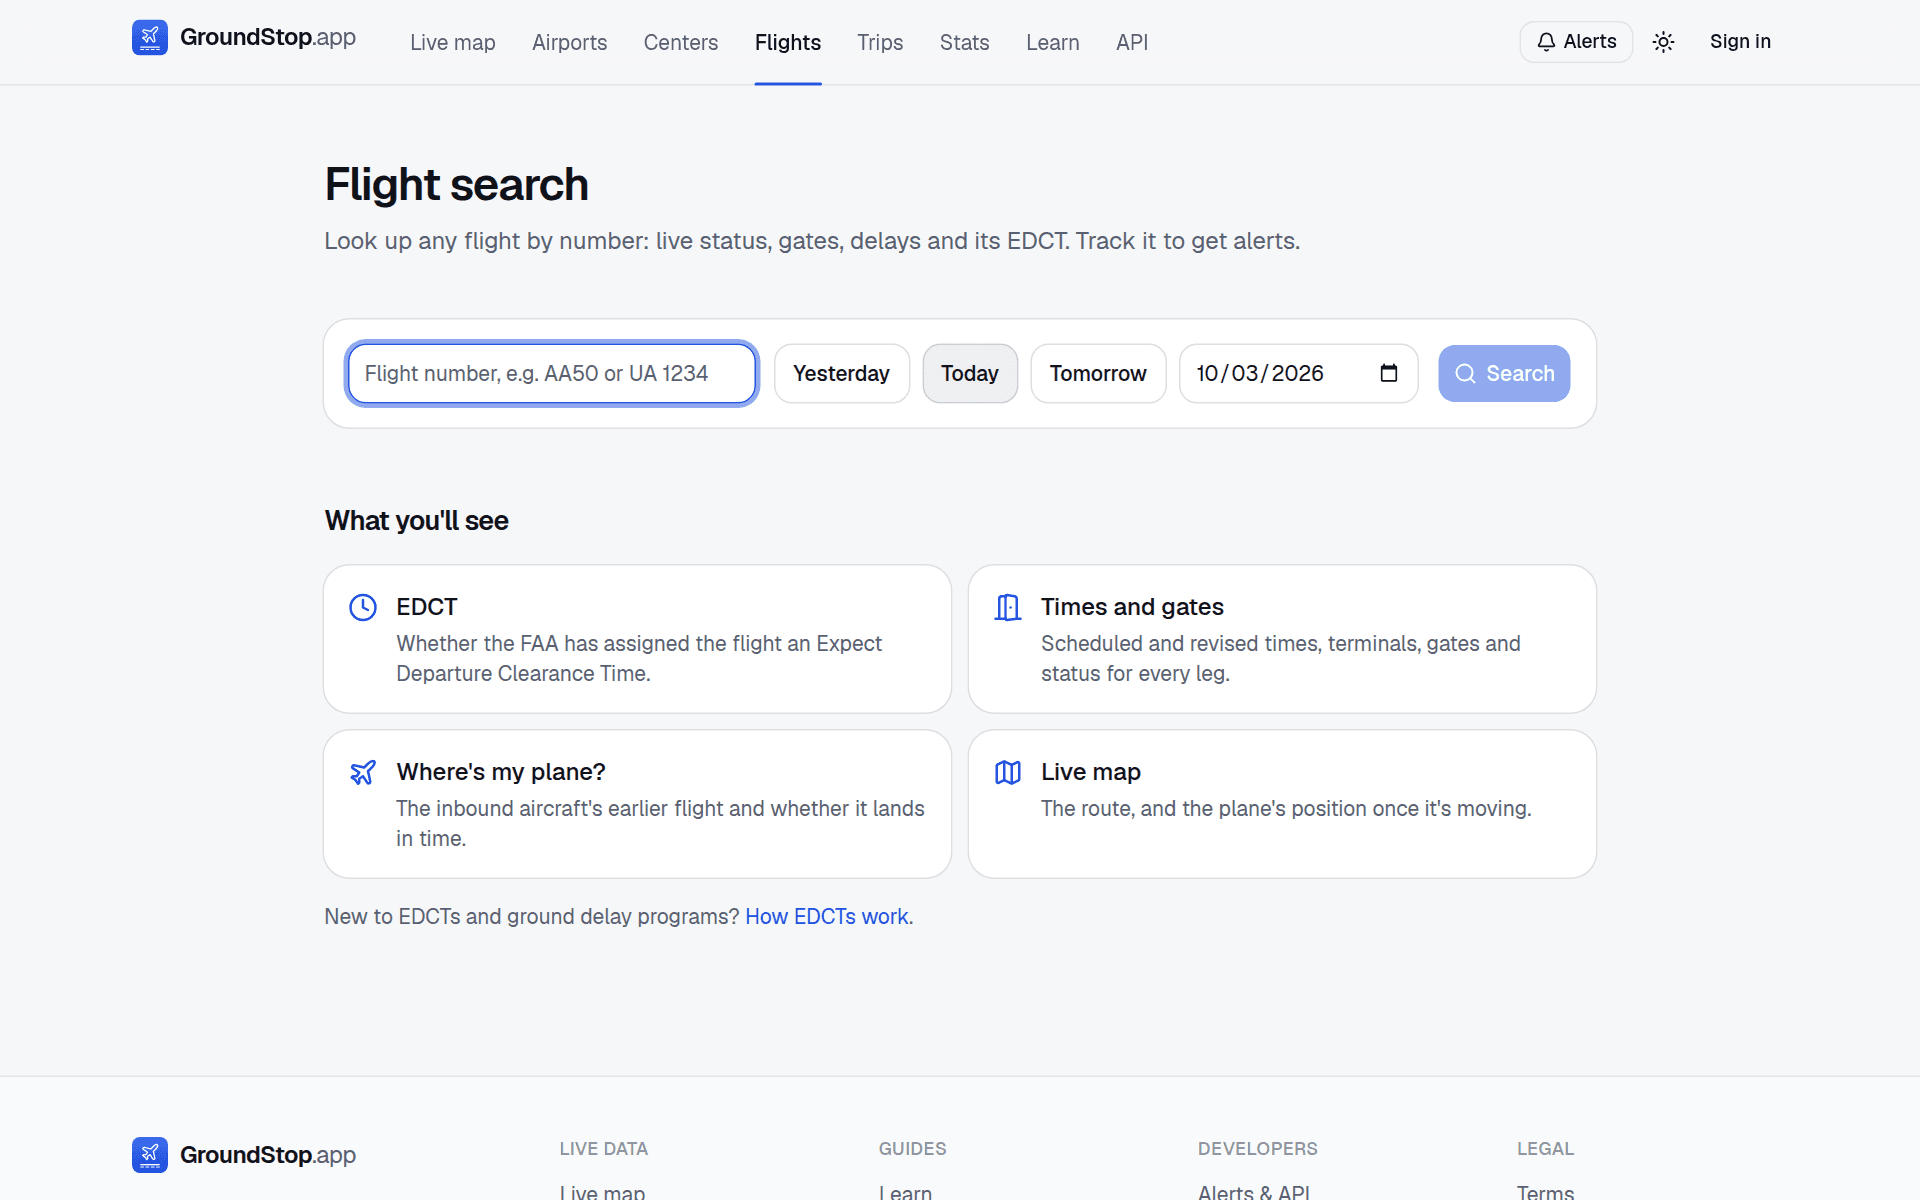
Task: Click the Search button
Action: click(x=1504, y=374)
